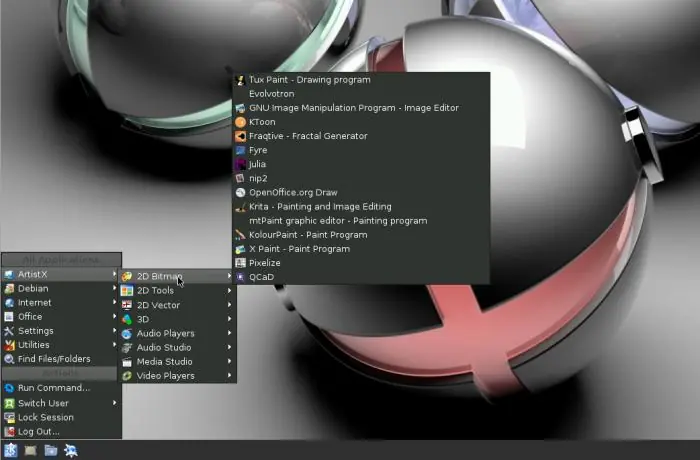Click the GNU Image Manipulation Program label
The width and height of the screenshot is (700, 460).
(354, 108)
